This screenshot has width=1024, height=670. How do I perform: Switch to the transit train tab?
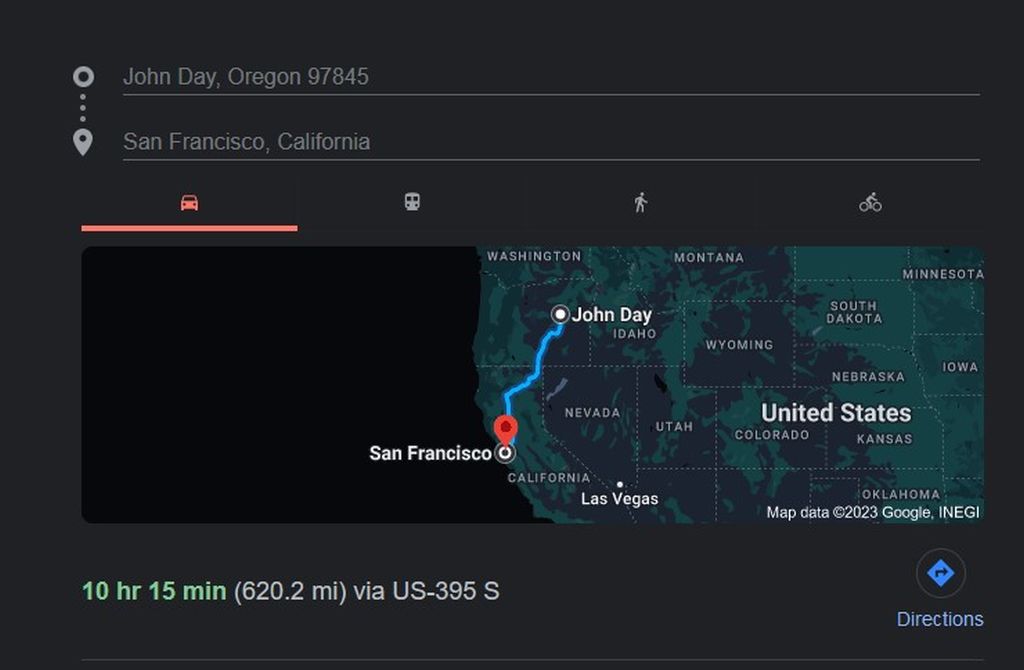412,202
